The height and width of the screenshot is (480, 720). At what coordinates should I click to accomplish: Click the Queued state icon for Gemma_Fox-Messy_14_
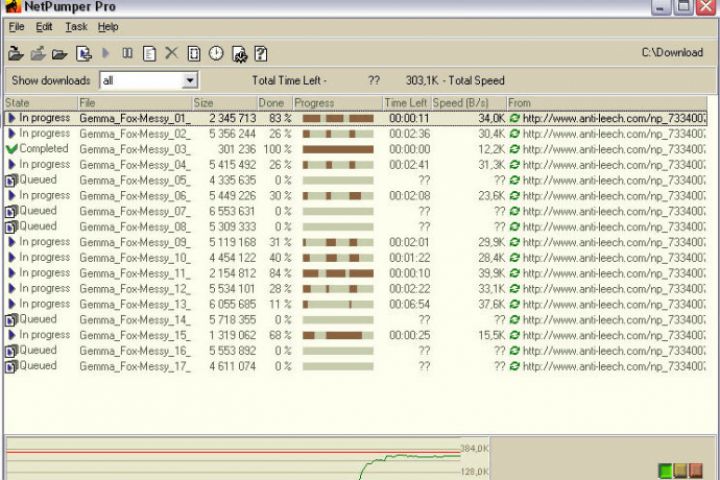click(x=11, y=320)
